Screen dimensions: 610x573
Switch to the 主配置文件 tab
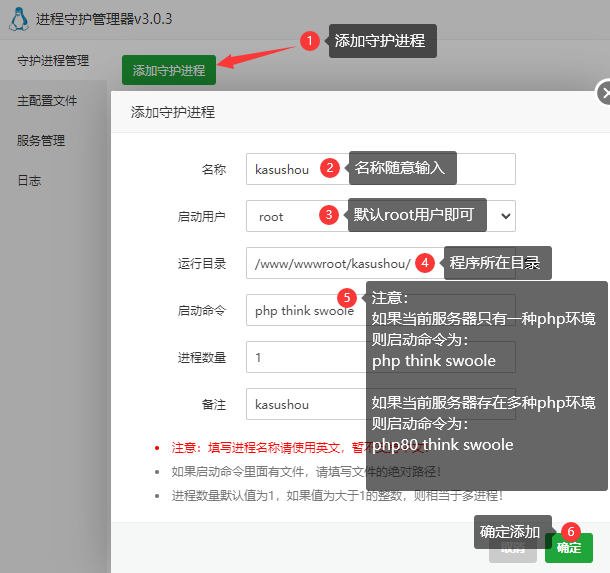click(x=47, y=101)
